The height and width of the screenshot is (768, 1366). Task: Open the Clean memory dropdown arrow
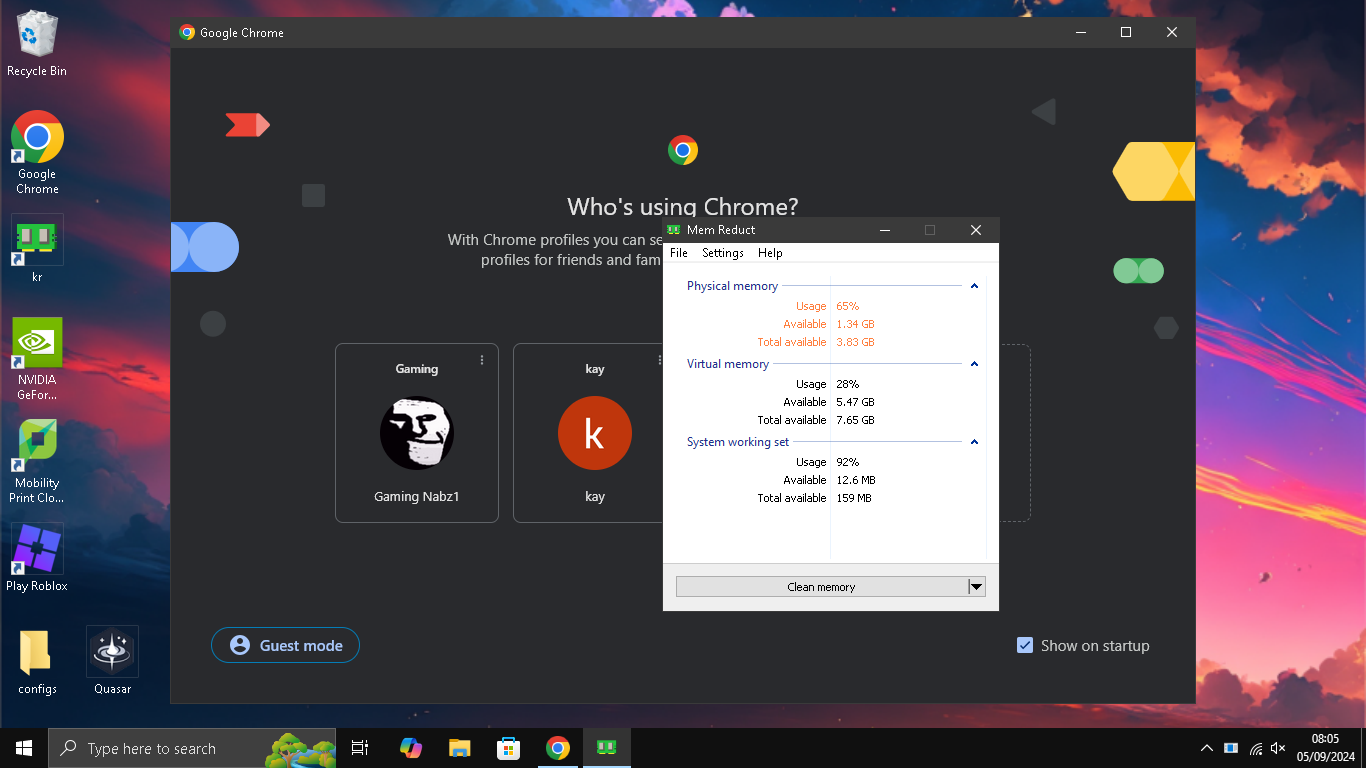[x=977, y=587]
